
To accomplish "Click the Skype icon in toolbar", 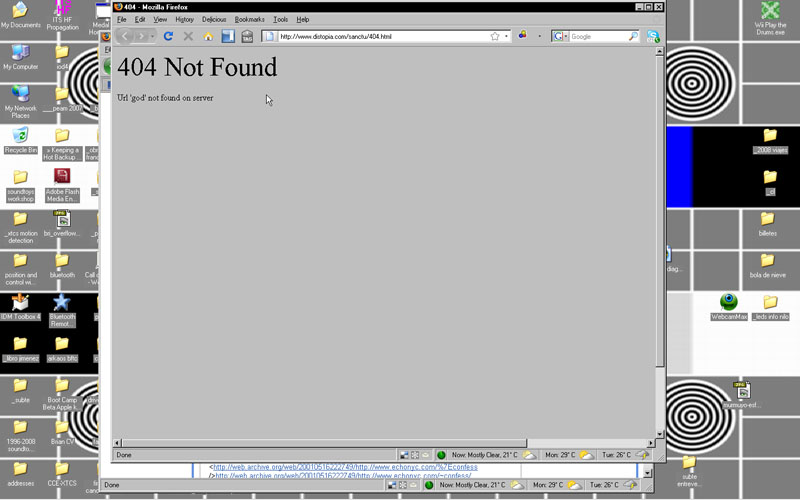I will (653, 37).
